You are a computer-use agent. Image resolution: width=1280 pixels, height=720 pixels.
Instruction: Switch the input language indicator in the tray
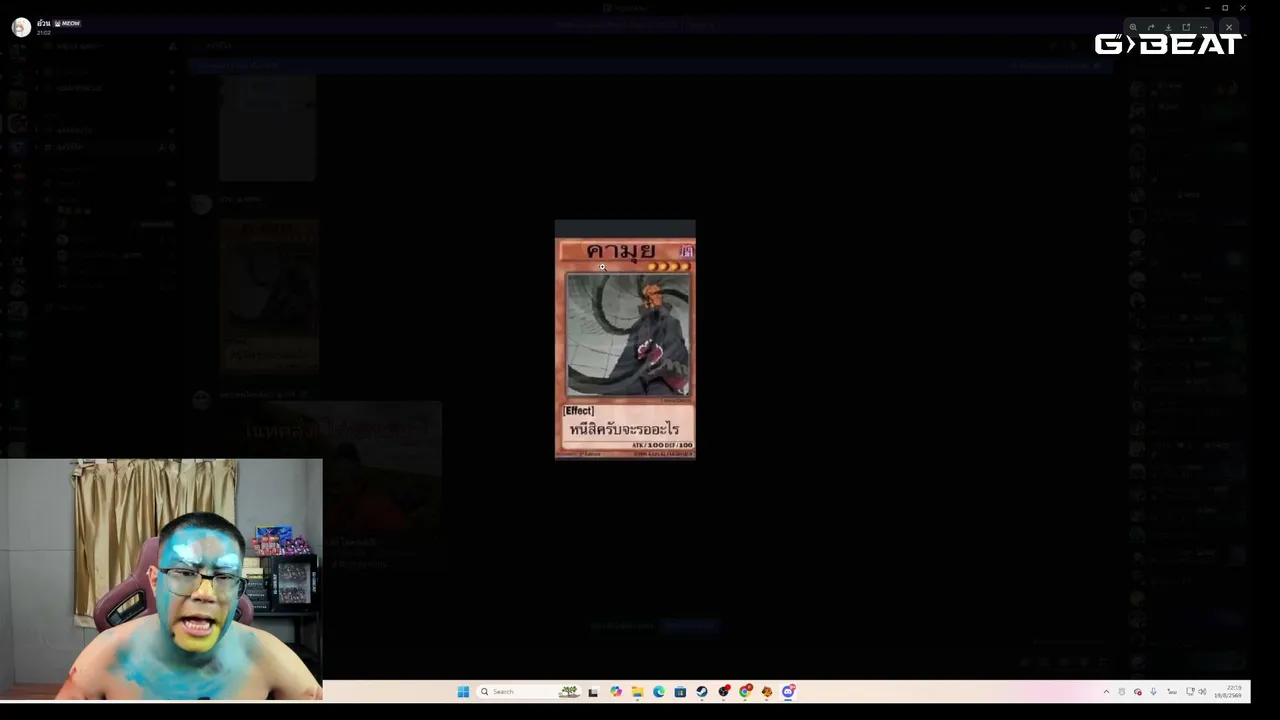pos(1172,692)
